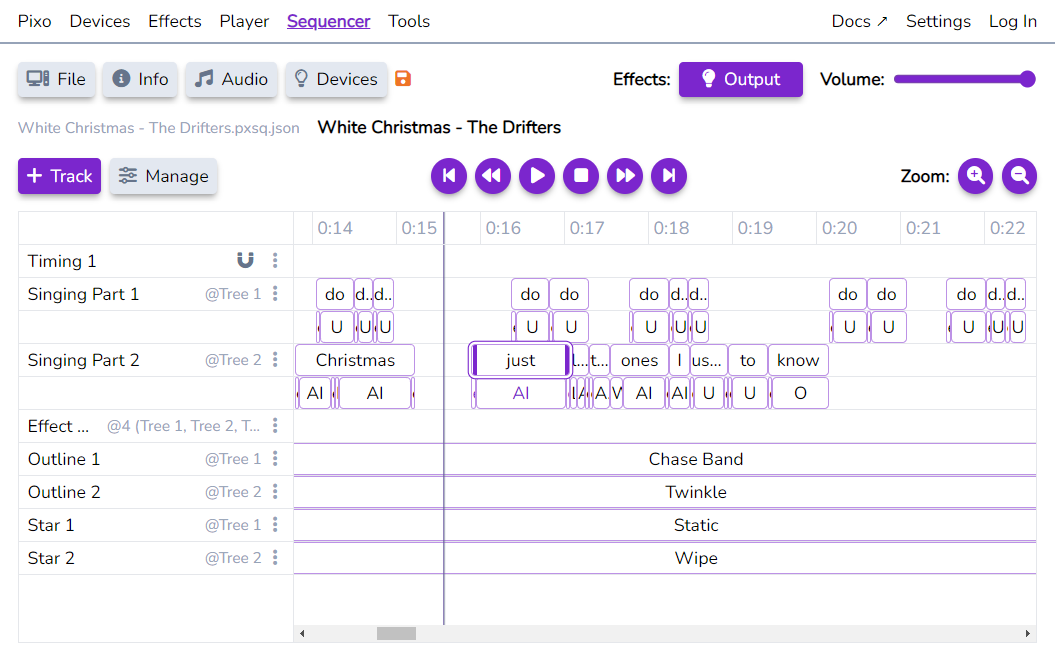Open options menu for Outline 2 track

275,492
